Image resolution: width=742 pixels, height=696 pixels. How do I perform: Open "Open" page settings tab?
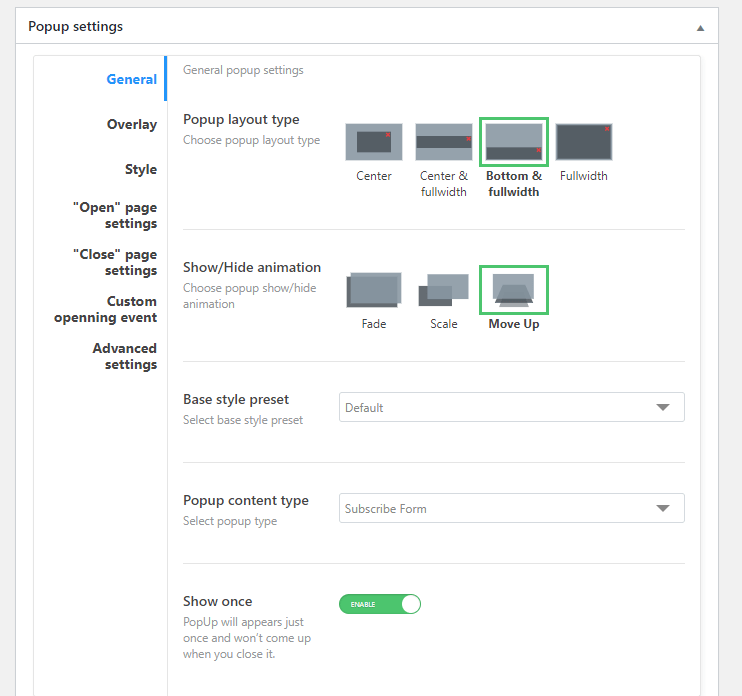point(115,215)
